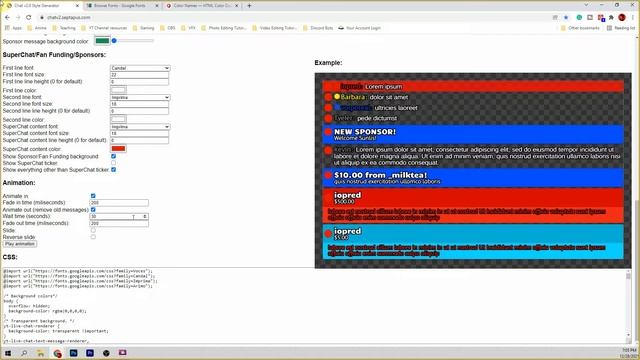Open the Second line color swatch
Screen dimensions: 640x360
118,119
